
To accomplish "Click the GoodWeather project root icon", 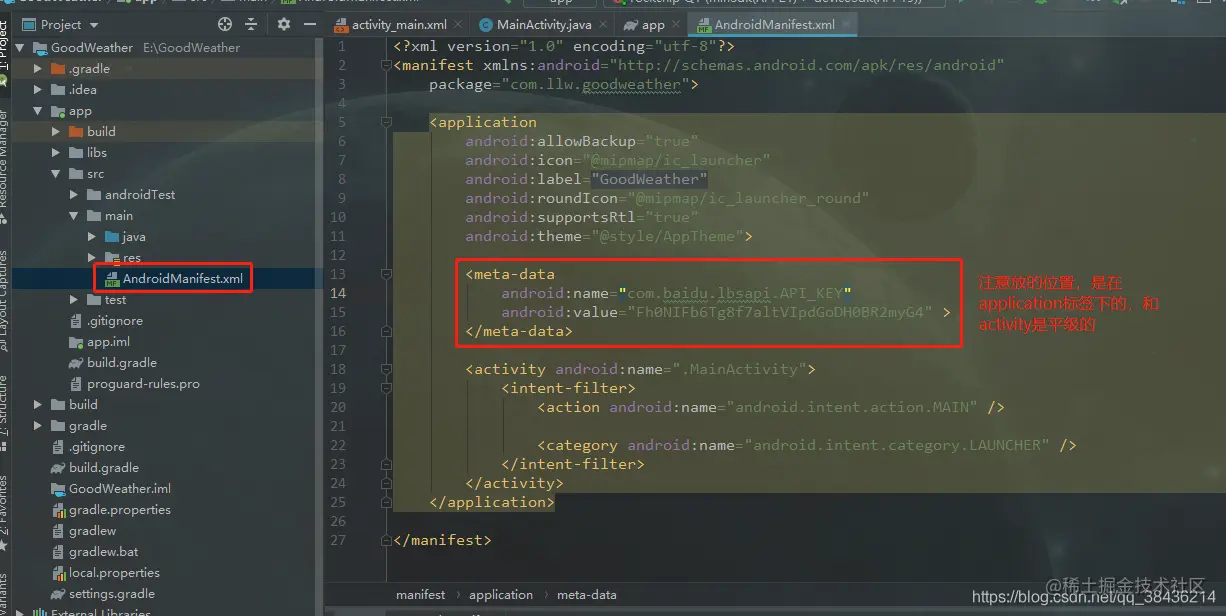I will (x=41, y=48).
